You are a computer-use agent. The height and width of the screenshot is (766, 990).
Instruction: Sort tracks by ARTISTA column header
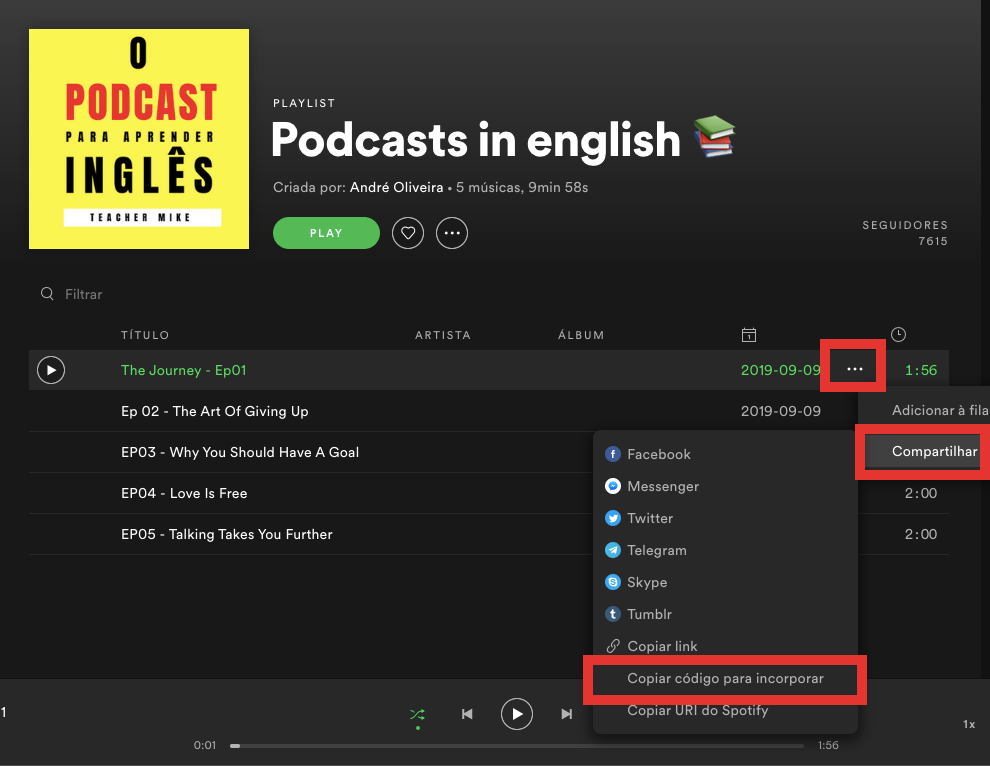click(x=443, y=335)
